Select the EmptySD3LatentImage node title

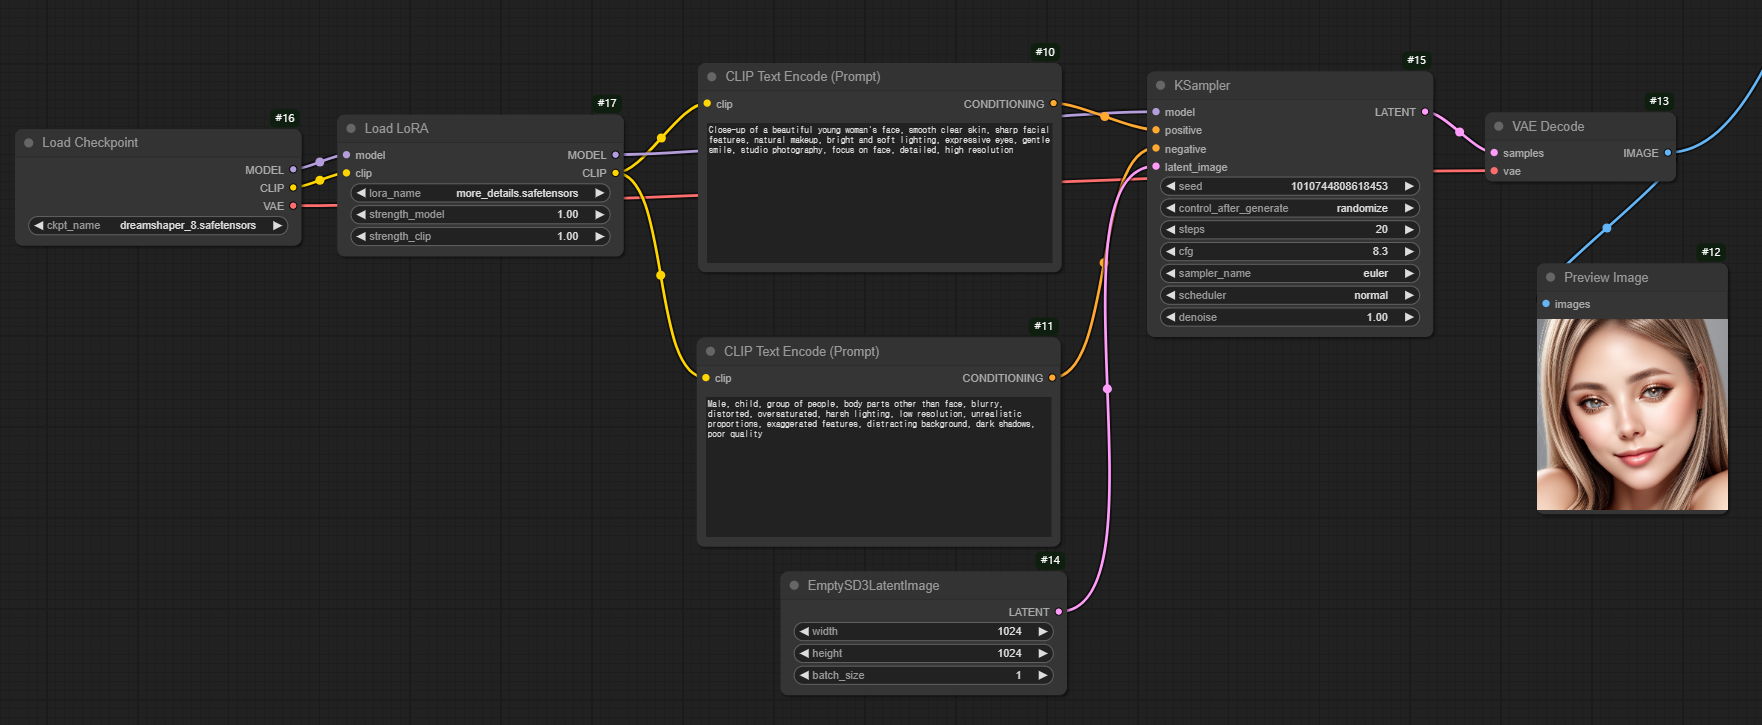(873, 586)
